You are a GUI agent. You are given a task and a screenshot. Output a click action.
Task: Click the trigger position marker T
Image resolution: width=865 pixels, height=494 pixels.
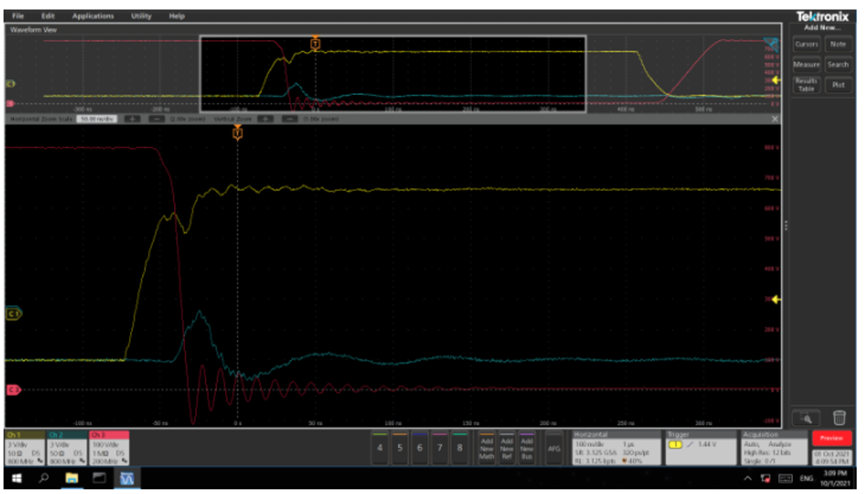click(237, 132)
